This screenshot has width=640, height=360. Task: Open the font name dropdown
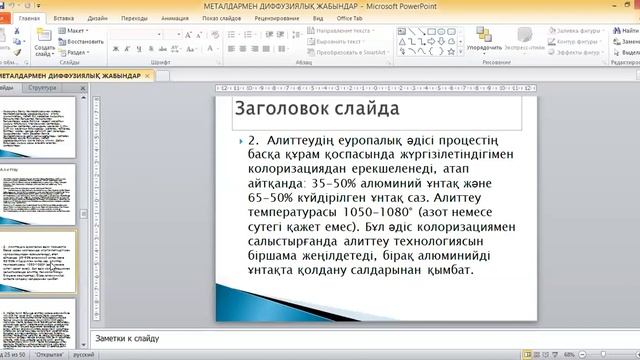(159, 35)
